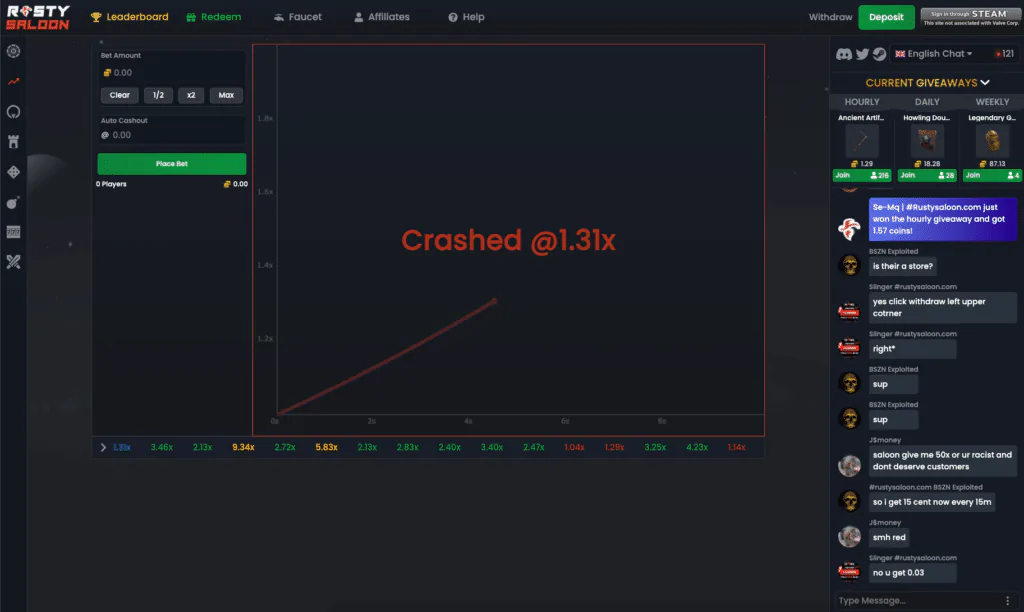This screenshot has height=612, width=1024.
Task: Click the Twitter icon above chat
Action: coord(861,54)
